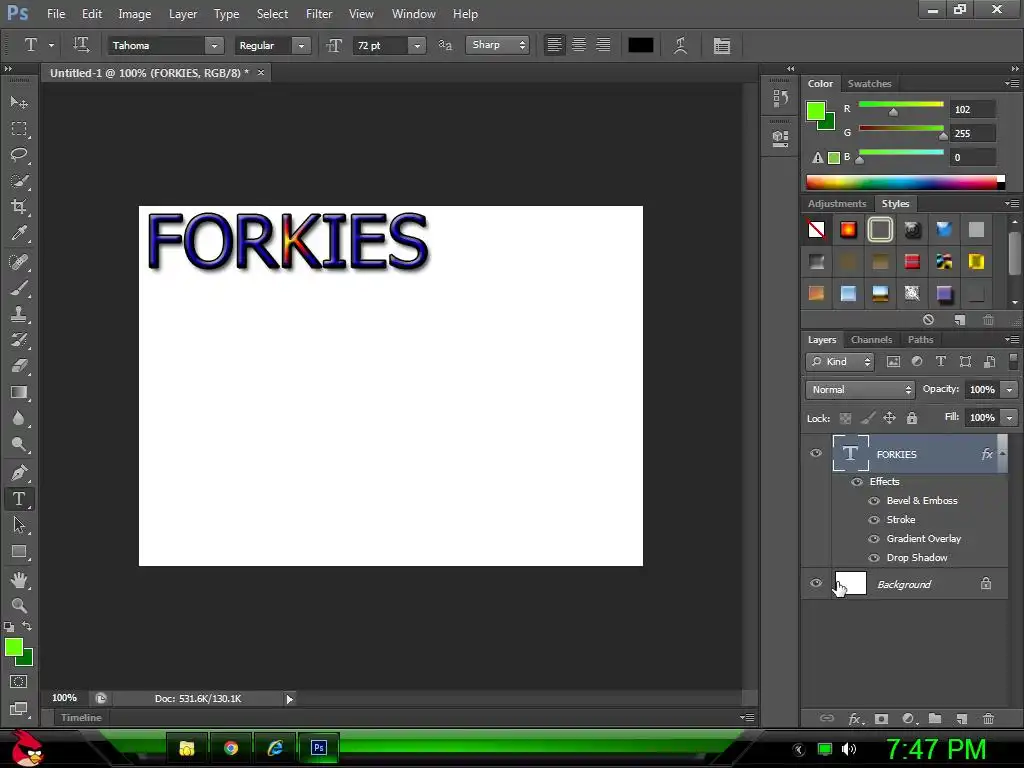Viewport: 1024px width, 768px height.
Task: Select the Rectangular Marquee tool
Action: click(x=19, y=129)
